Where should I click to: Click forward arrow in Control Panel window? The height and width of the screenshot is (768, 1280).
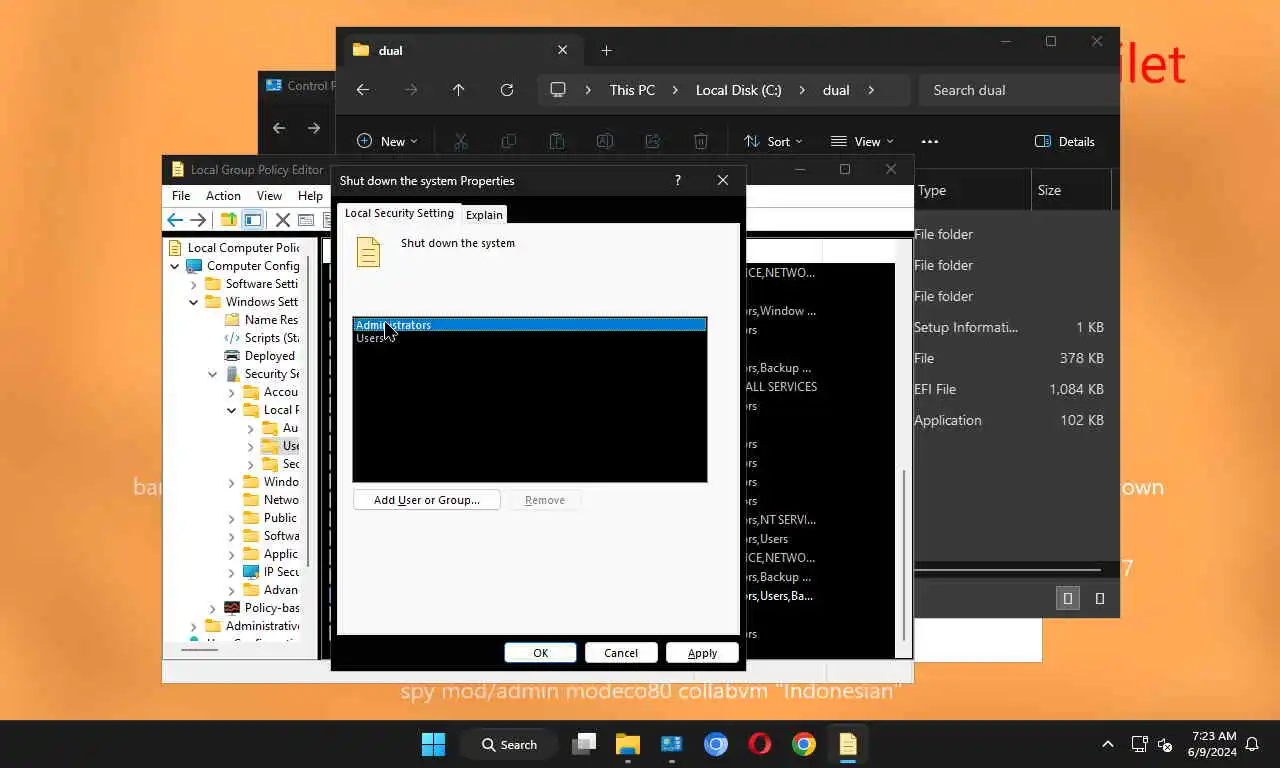[314, 128]
